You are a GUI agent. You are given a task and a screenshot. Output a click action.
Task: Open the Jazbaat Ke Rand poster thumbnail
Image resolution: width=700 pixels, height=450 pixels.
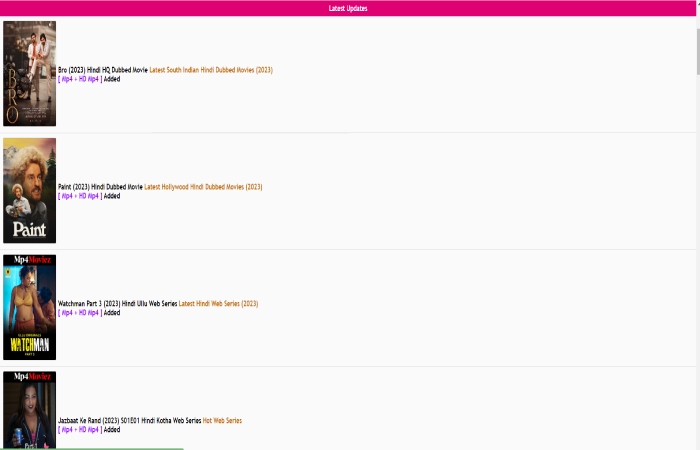click(x=29, y=410)
